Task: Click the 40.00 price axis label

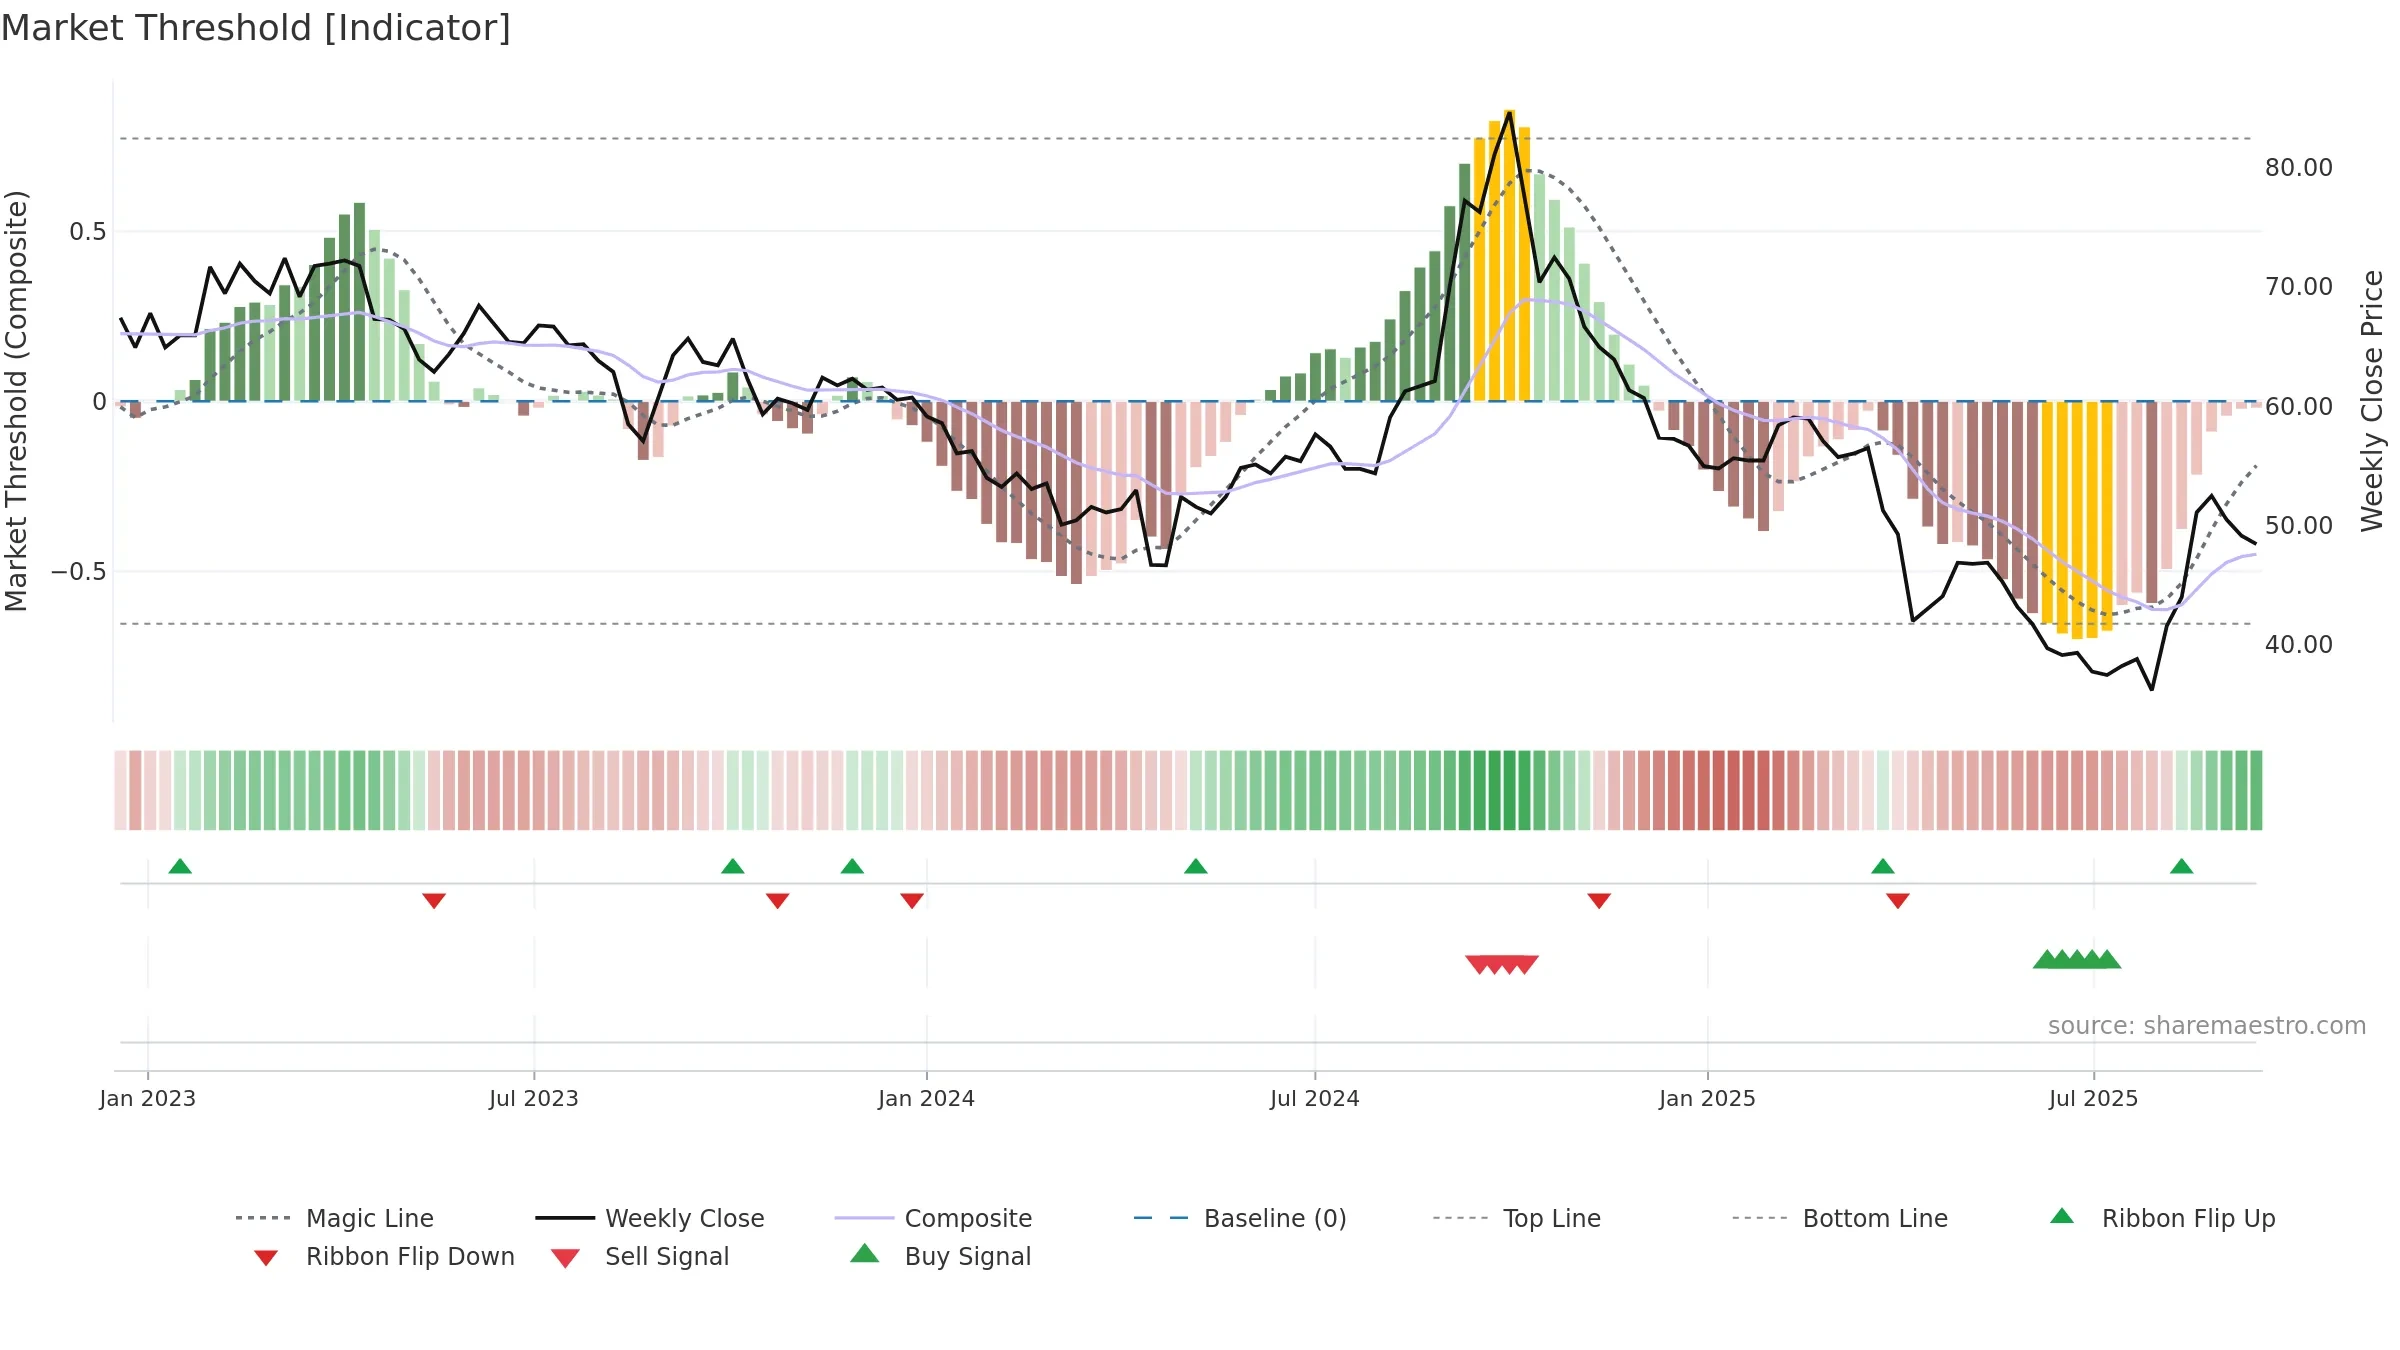Action: click(2299, 645)
